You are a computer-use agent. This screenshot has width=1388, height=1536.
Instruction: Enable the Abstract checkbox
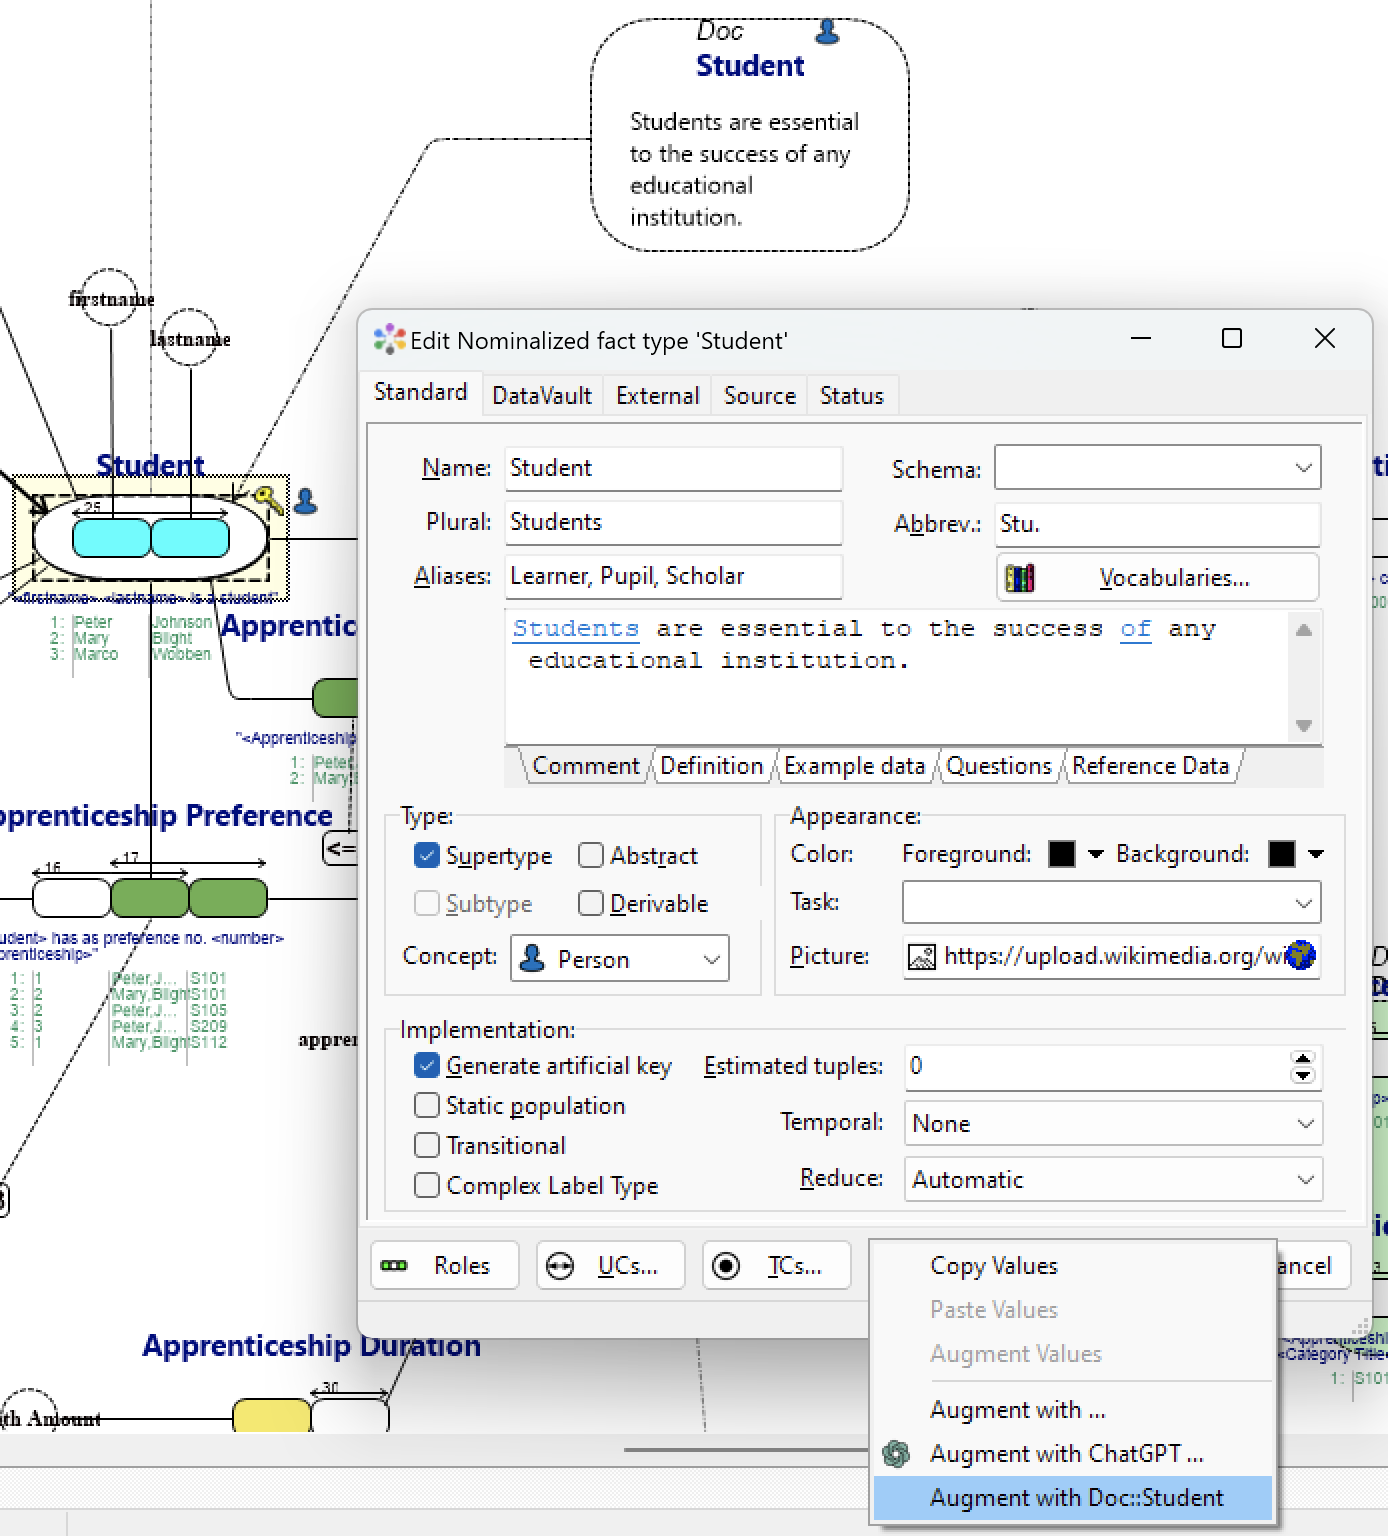(591, 856)
